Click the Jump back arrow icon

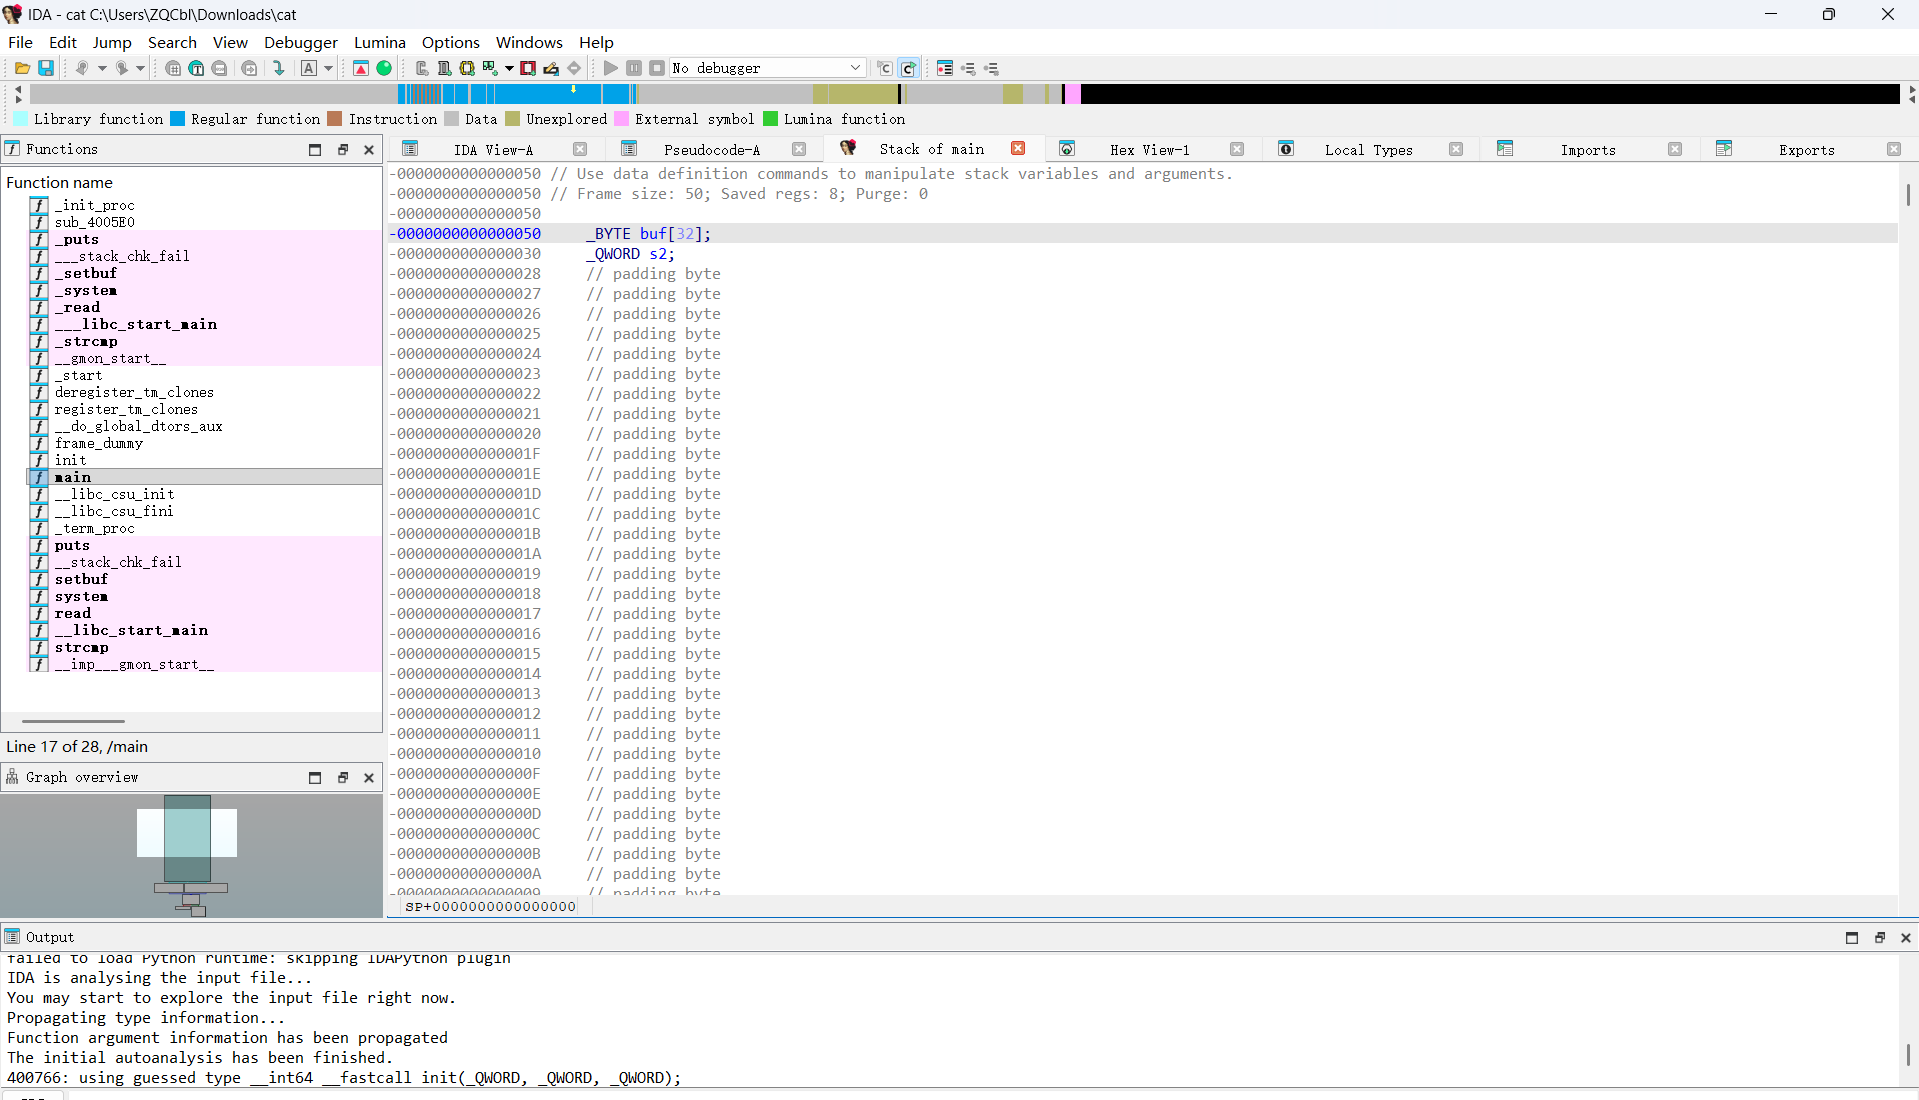pos(82,68)
